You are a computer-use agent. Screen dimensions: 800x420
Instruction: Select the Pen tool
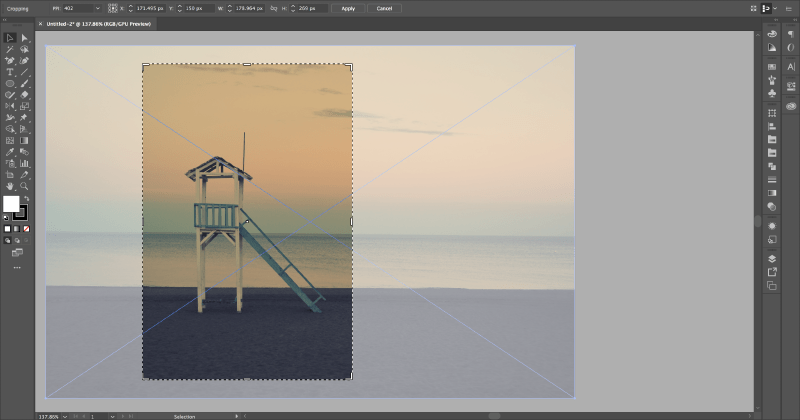(x=10, y=61)
